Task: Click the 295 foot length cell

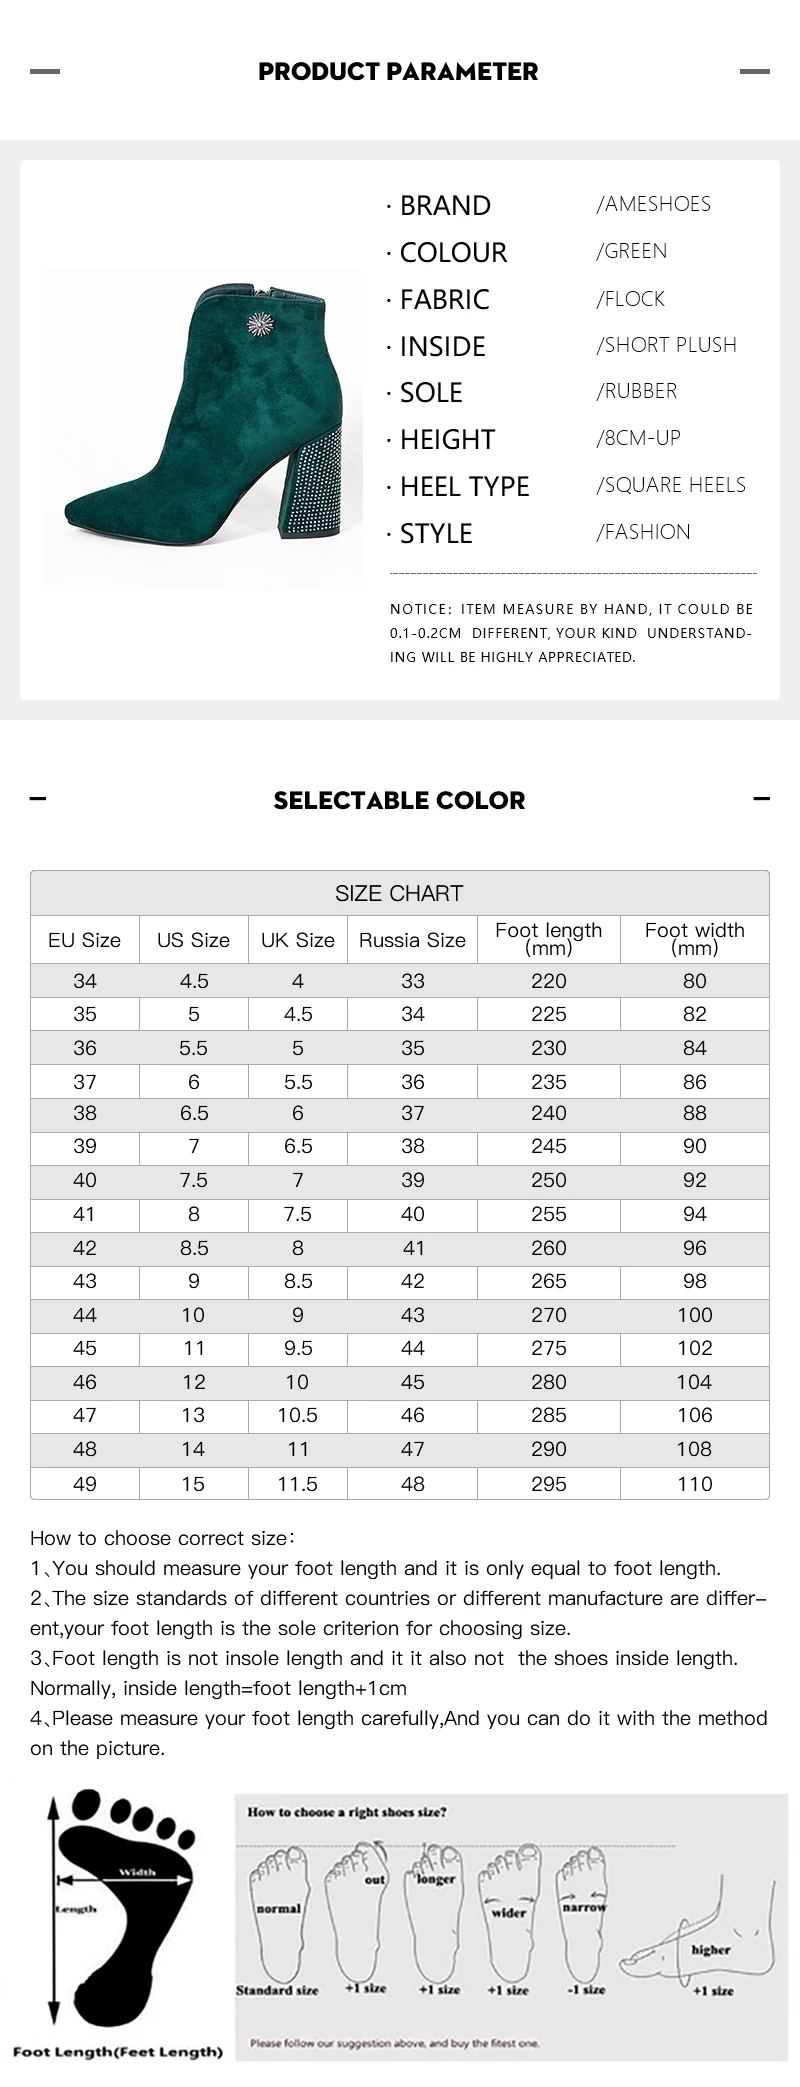Action: pos(549,1484)
